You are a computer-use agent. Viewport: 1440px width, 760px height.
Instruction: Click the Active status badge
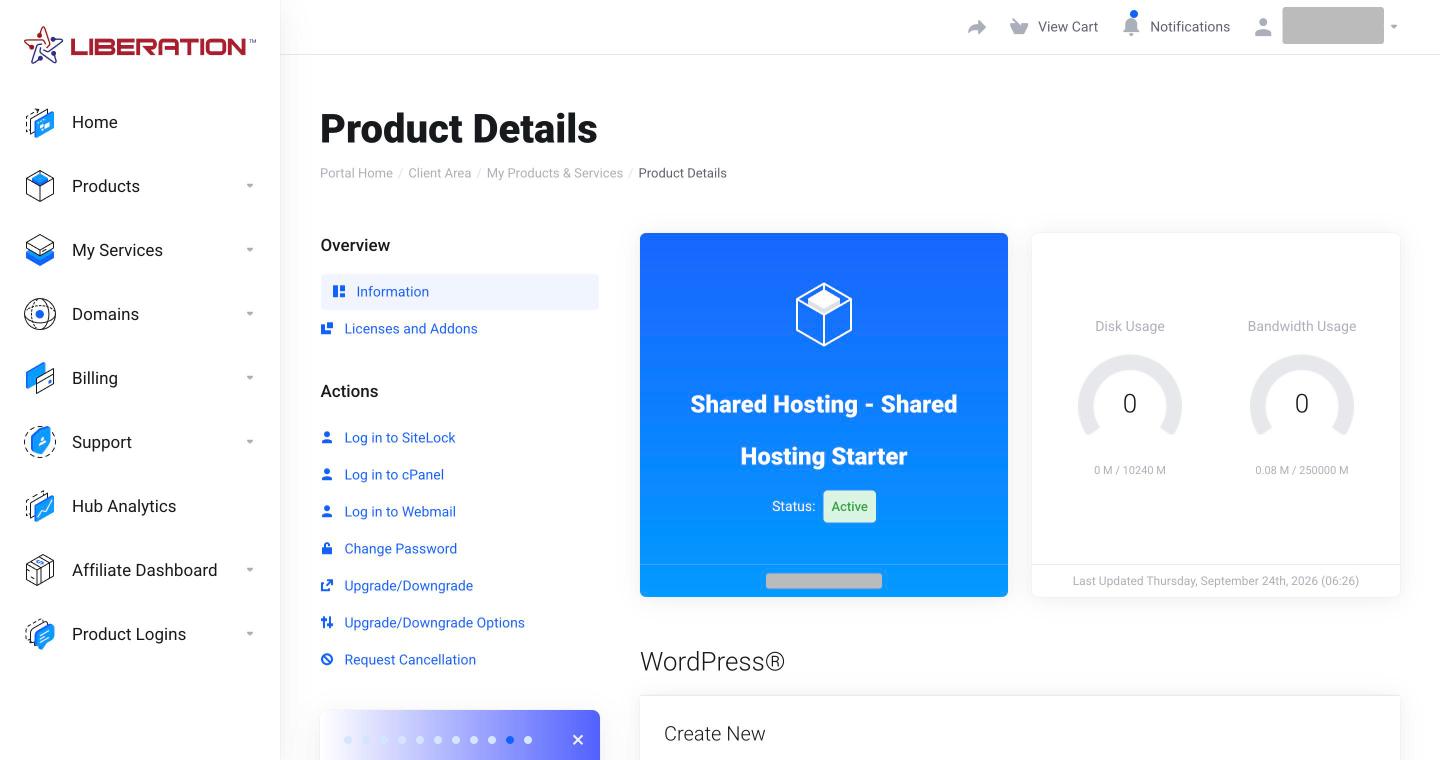[850, 506]
